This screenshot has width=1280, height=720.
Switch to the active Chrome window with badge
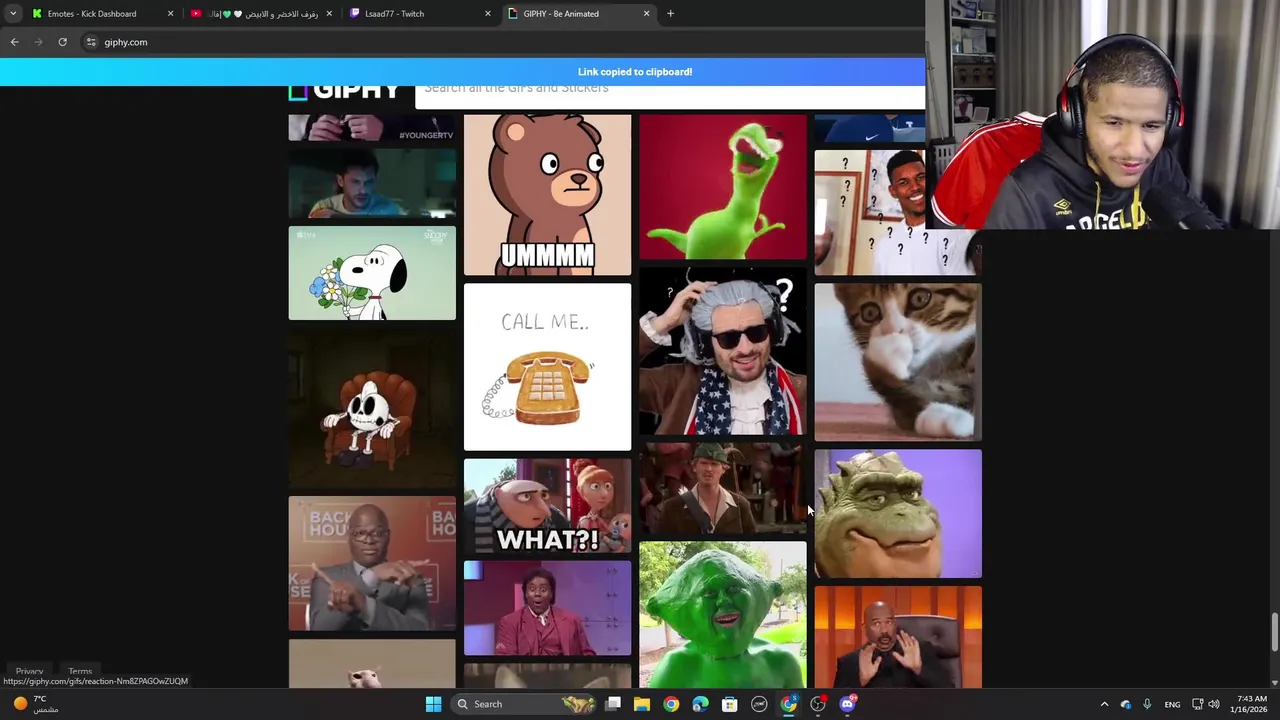[789, 704]
